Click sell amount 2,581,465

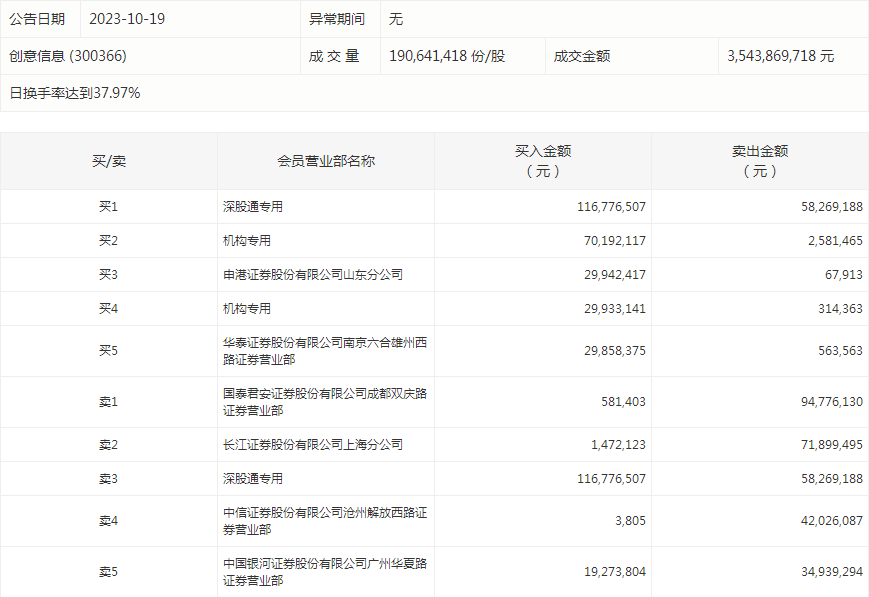point(835,241)
